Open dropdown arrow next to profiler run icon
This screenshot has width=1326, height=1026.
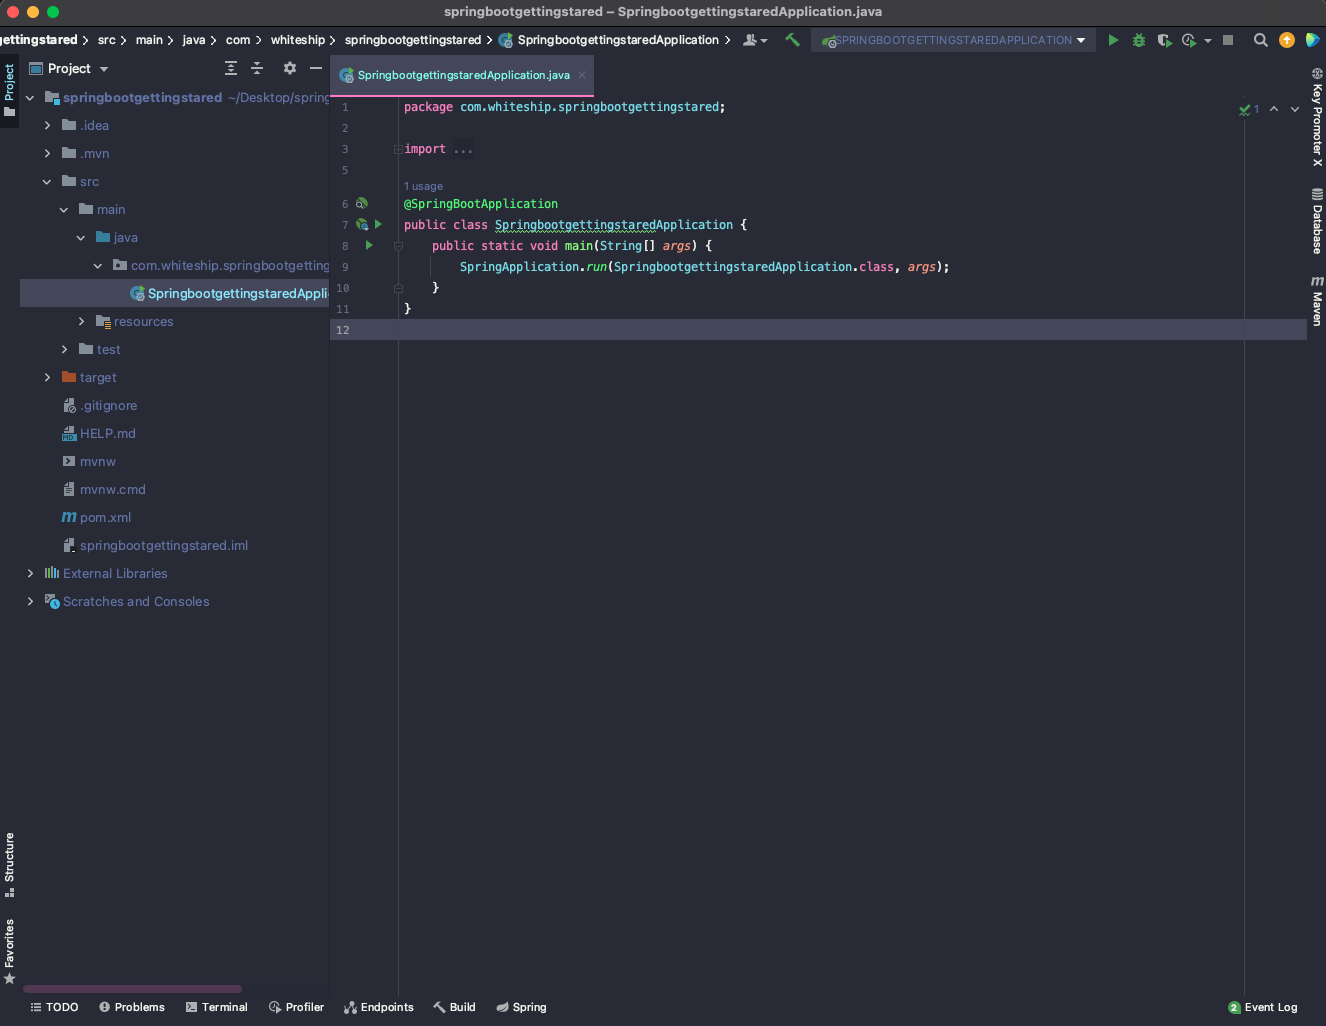click(x=1208, y=40)
